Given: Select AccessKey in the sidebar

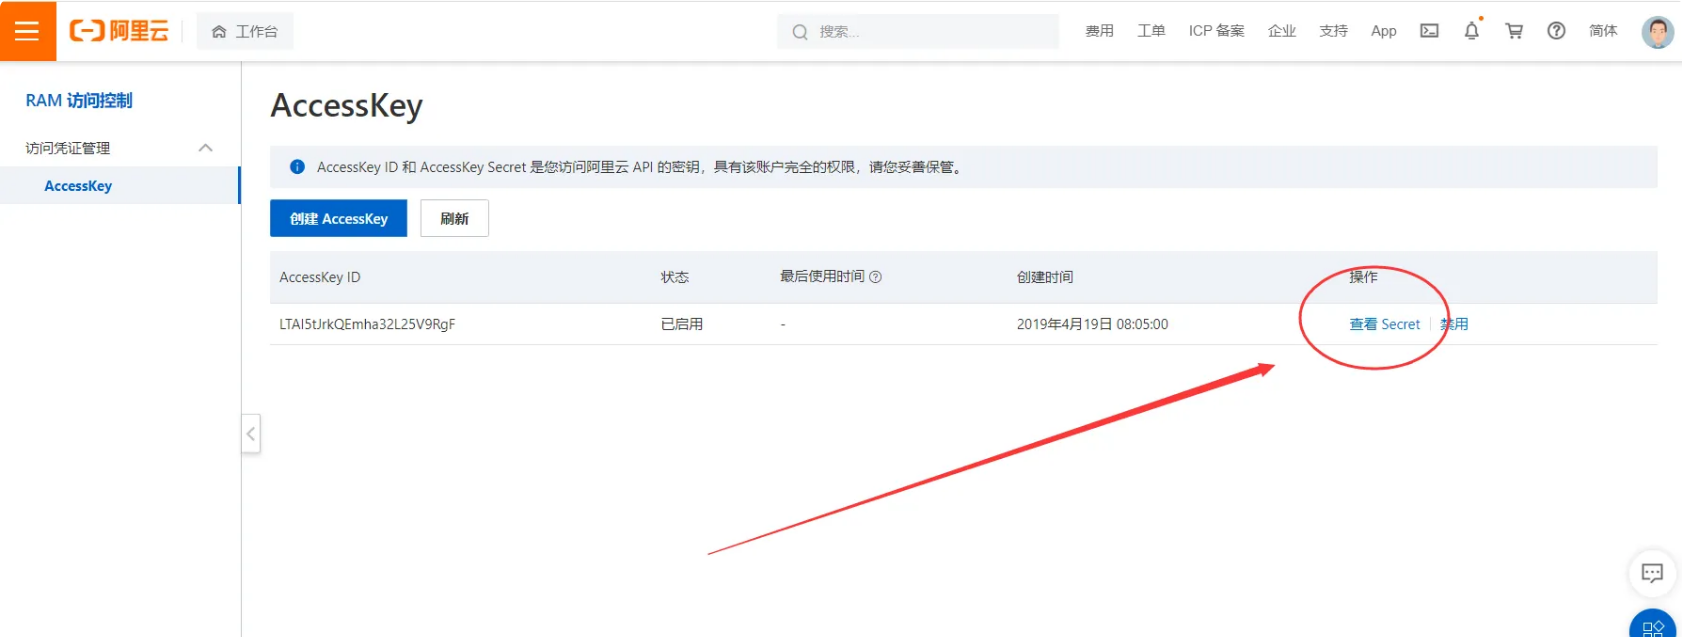Looking at the screenshot, I should tap(78, 186).
